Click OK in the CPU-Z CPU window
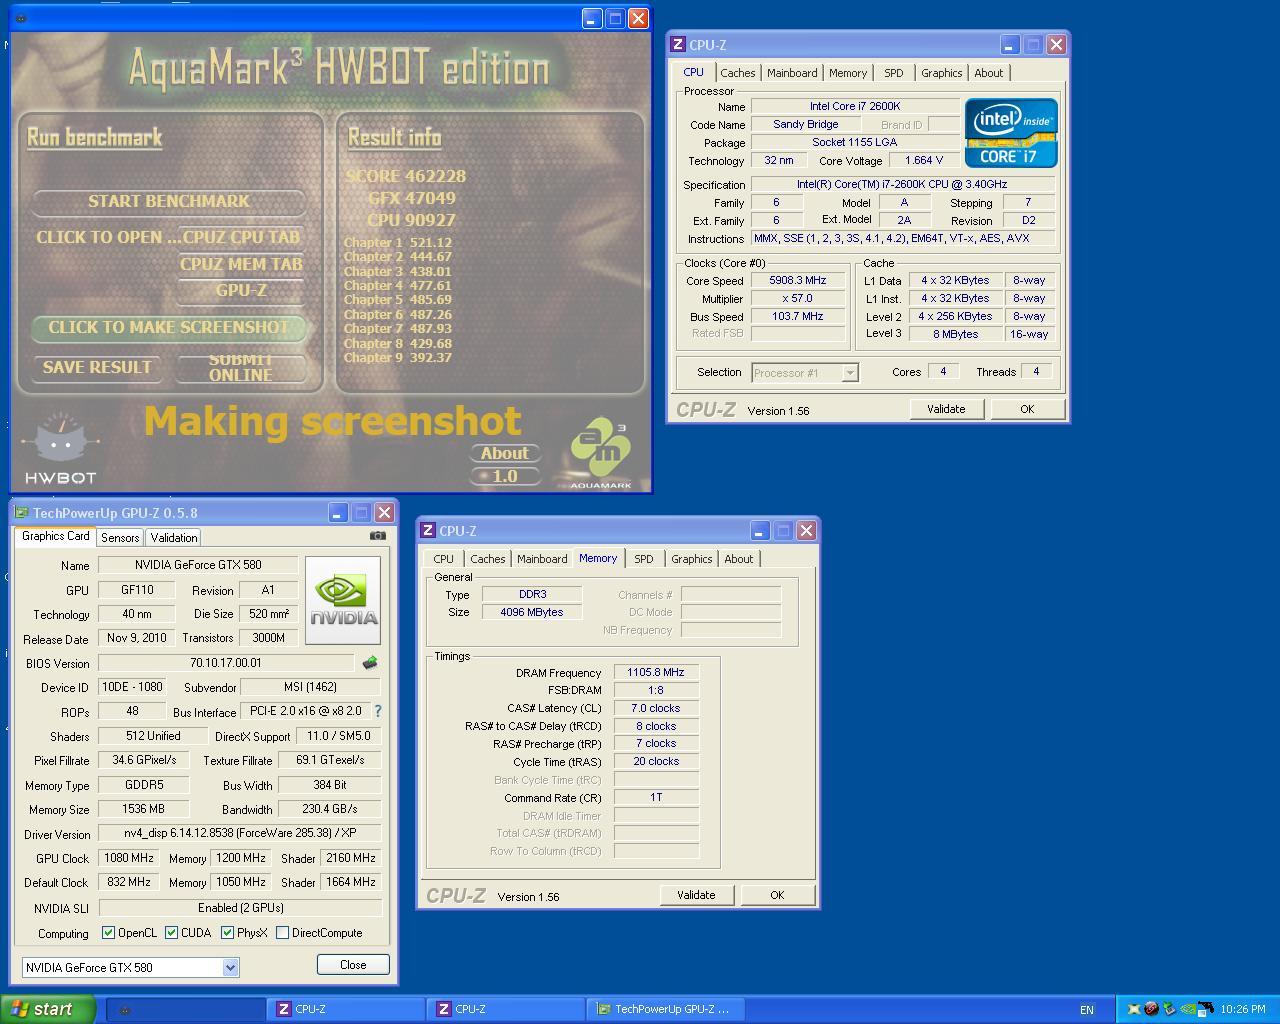 click(x=1027, y=409)
